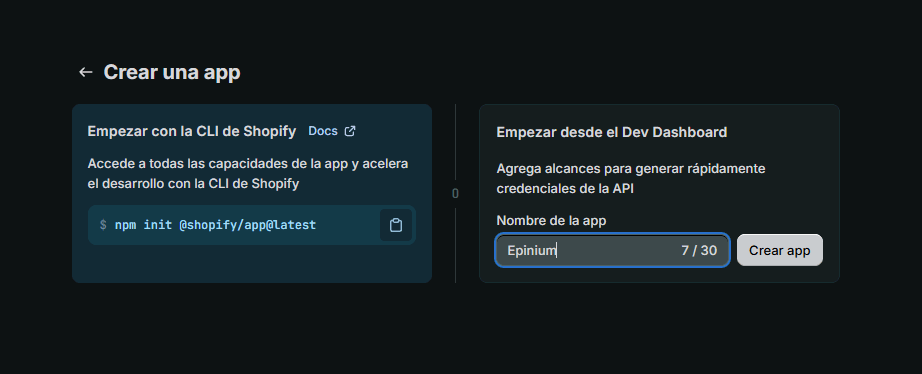Click the 7 / 30 character counter
This screenshot has width=922, height=374.
pyautogui.click(x=699, y=251)
